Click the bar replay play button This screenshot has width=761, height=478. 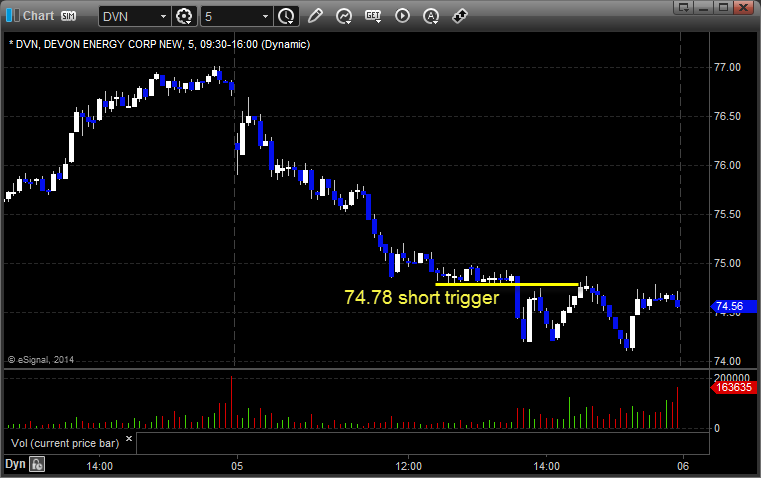click(402, 16)
